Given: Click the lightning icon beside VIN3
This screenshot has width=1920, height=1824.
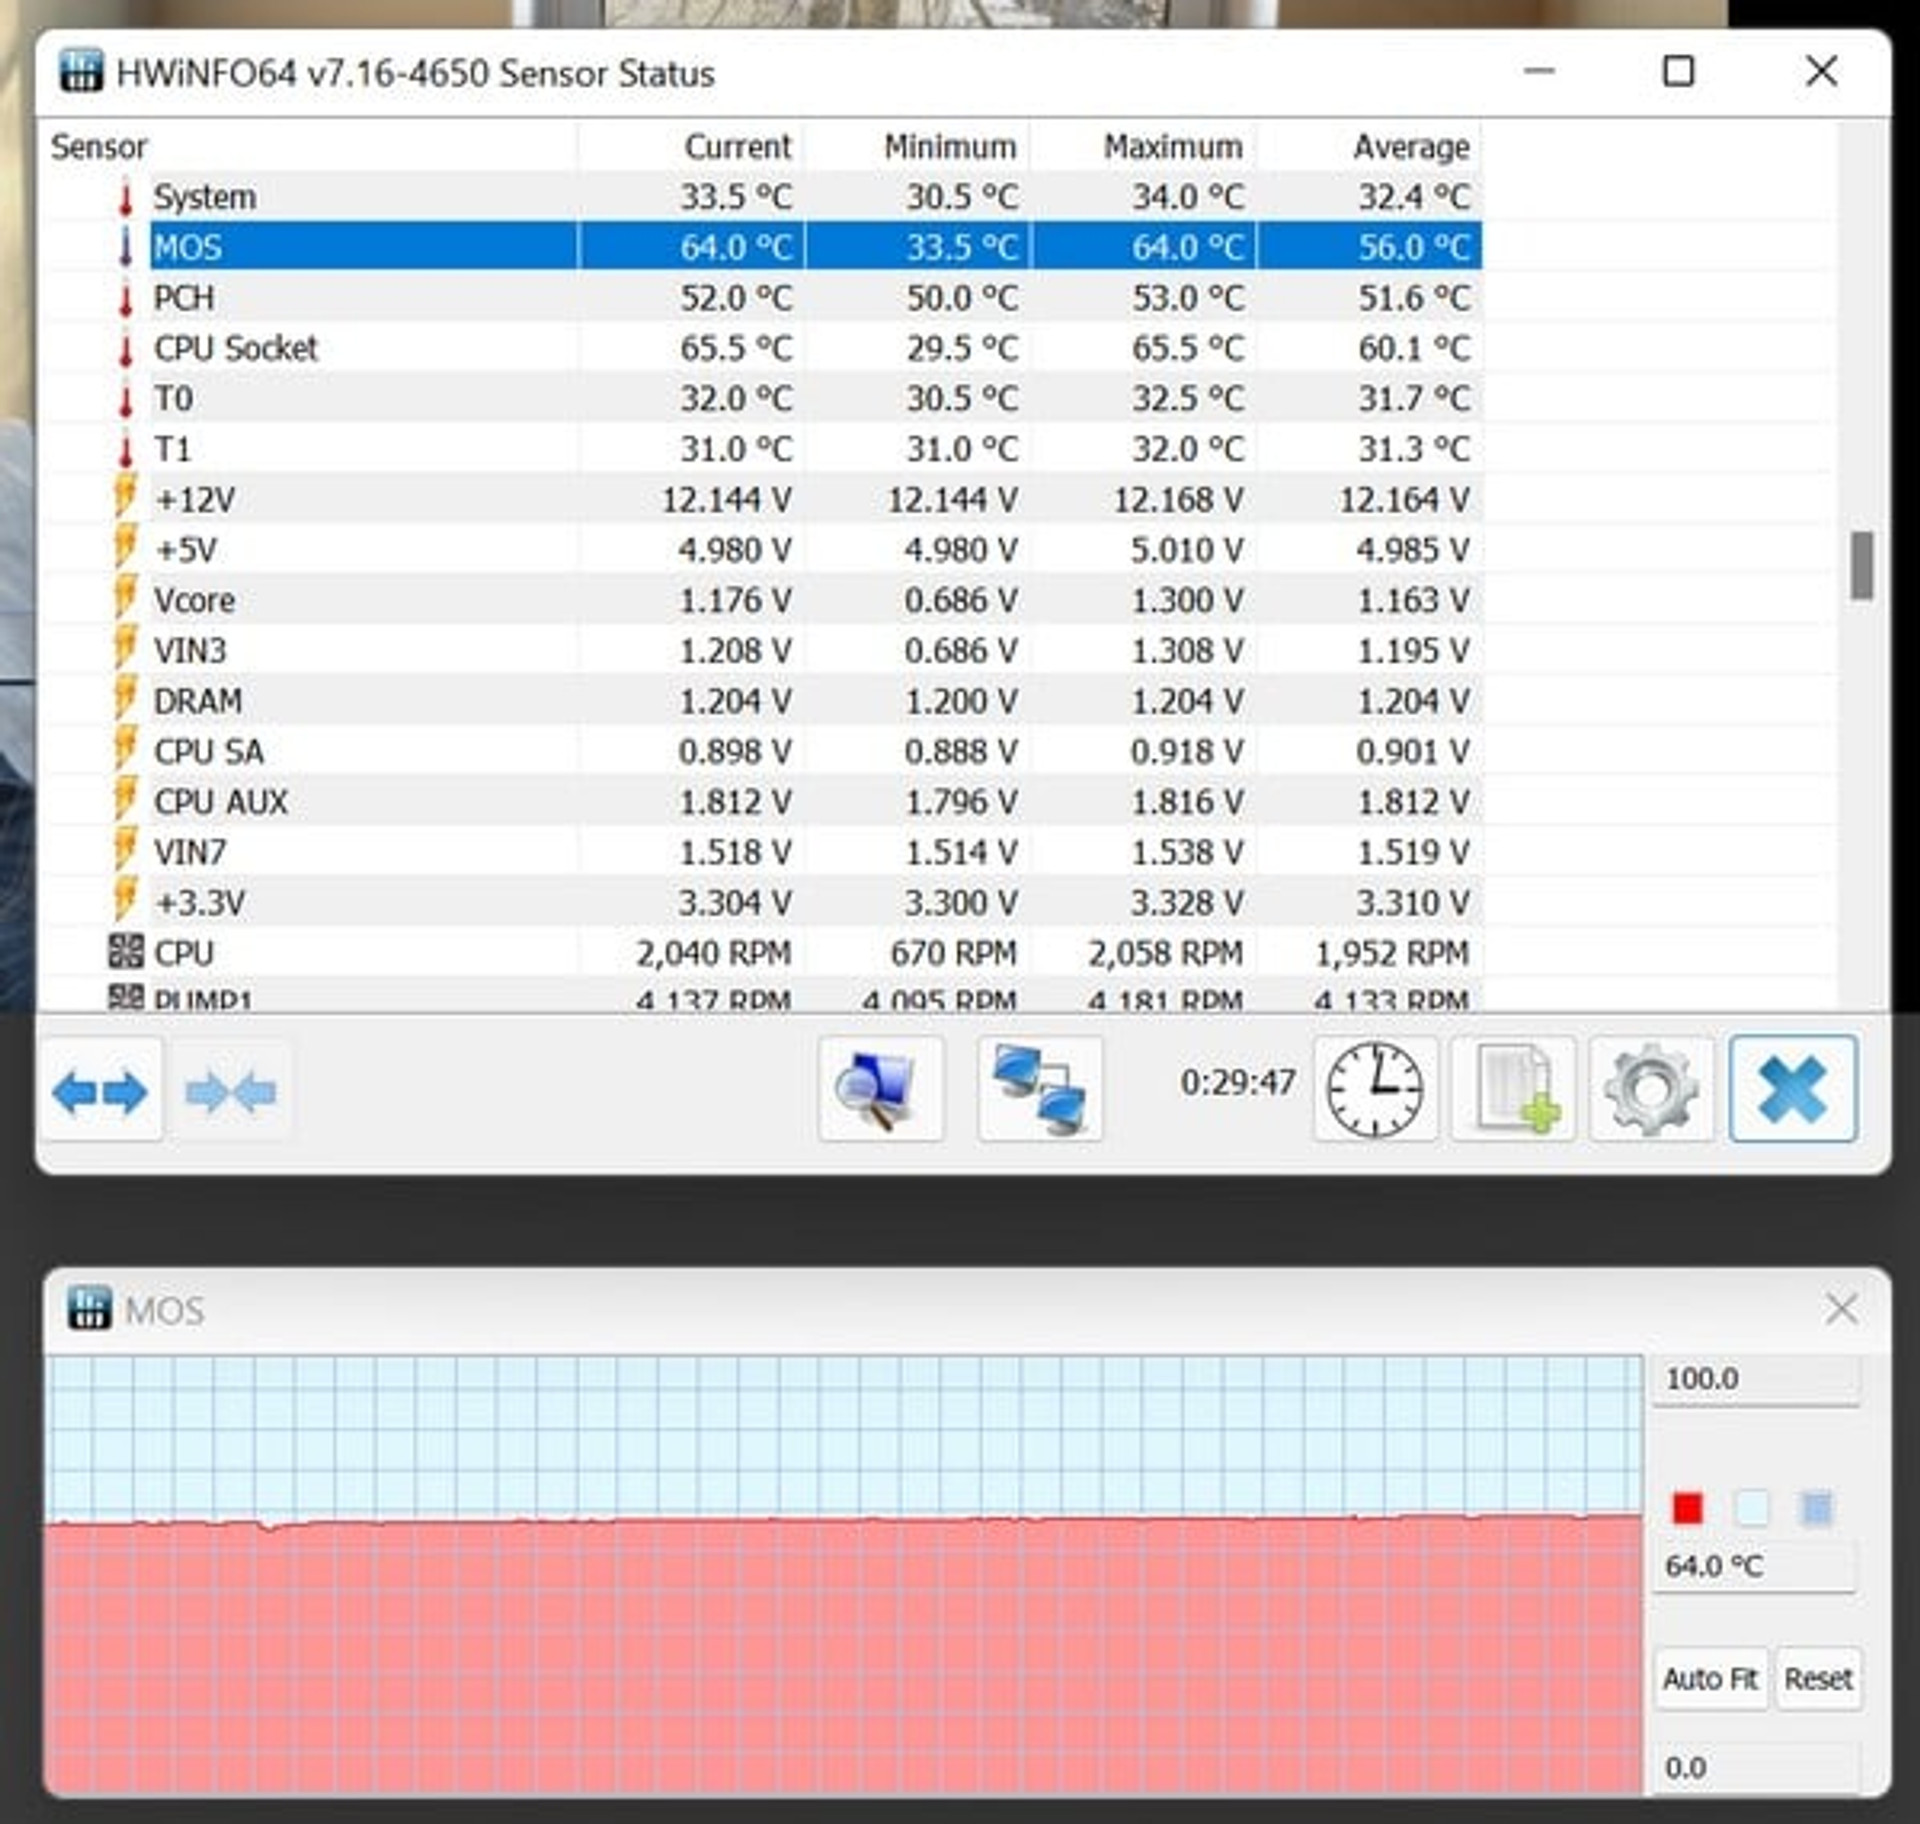Looking at the screenshot, I should pyautogui.click(x=126, y=648).
